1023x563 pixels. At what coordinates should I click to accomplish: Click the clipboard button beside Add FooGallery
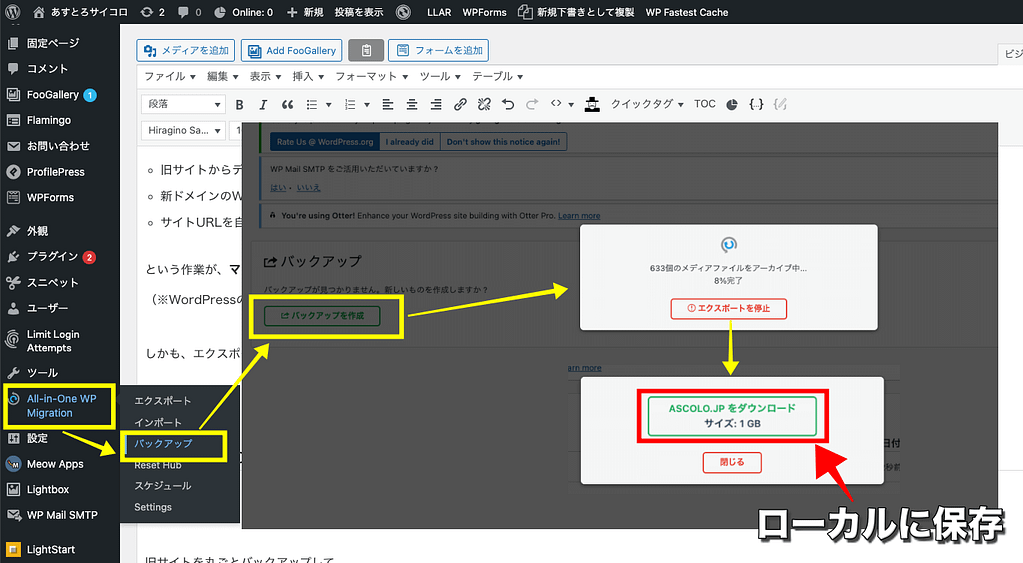366,50
